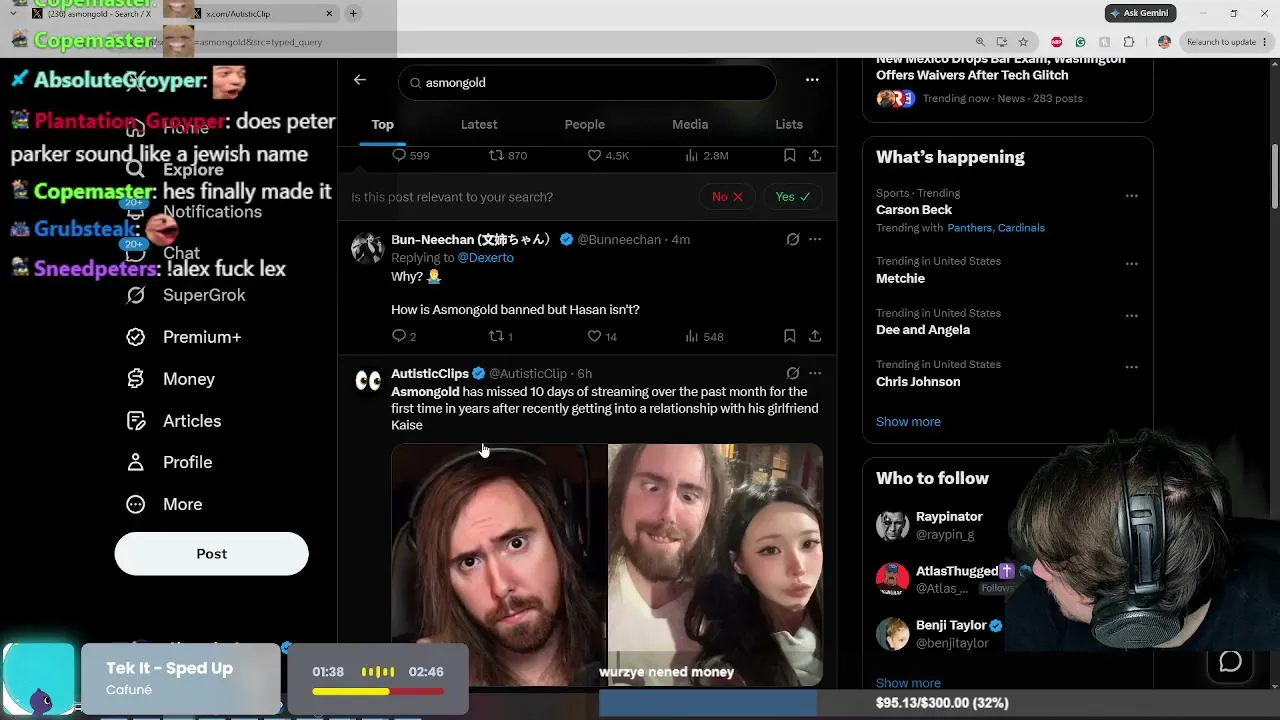View analytics for the 548 views post

coord(704,336)
